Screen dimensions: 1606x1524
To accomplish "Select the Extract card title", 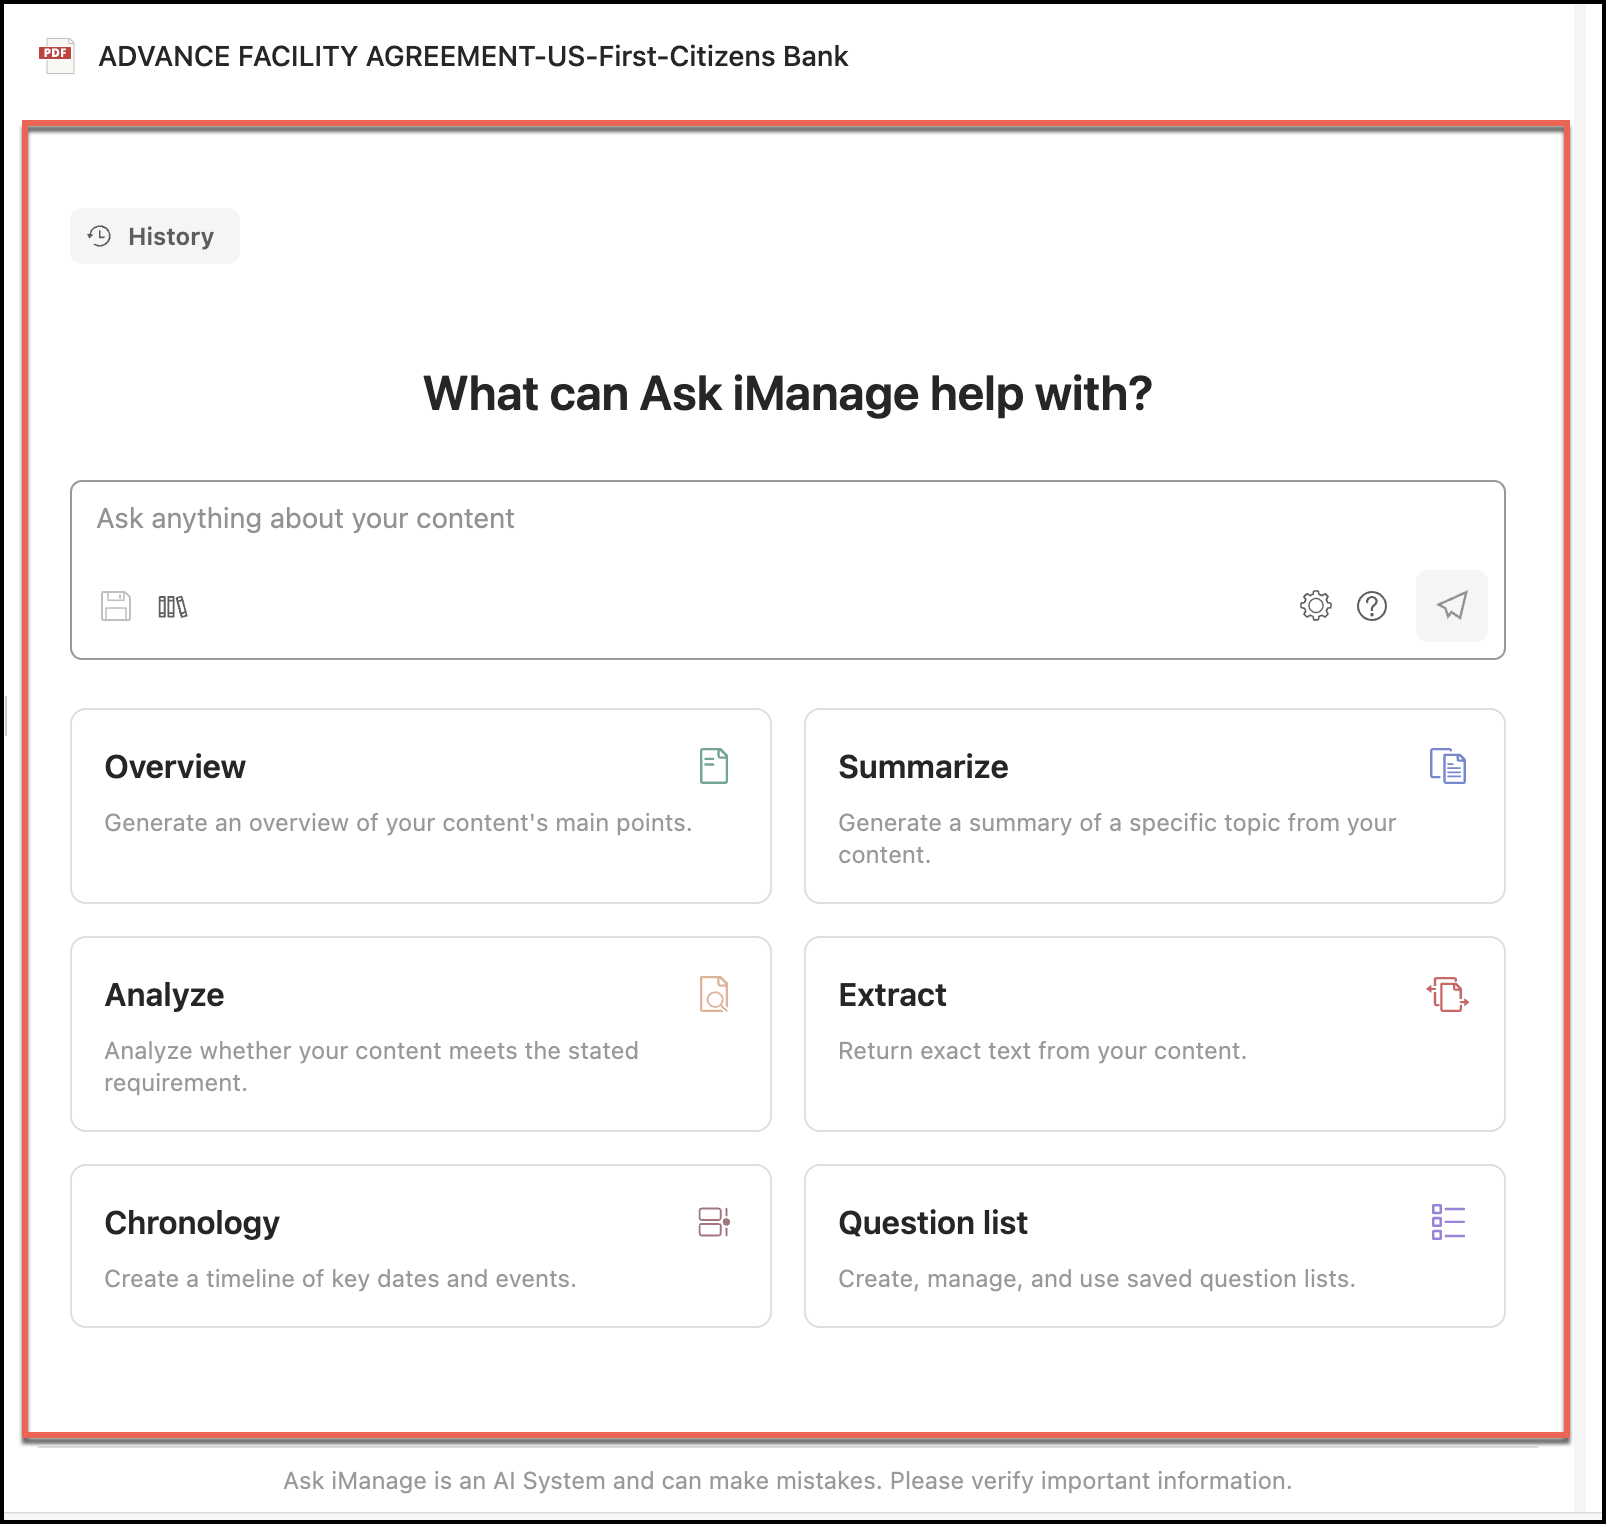I will coord(892,995).
